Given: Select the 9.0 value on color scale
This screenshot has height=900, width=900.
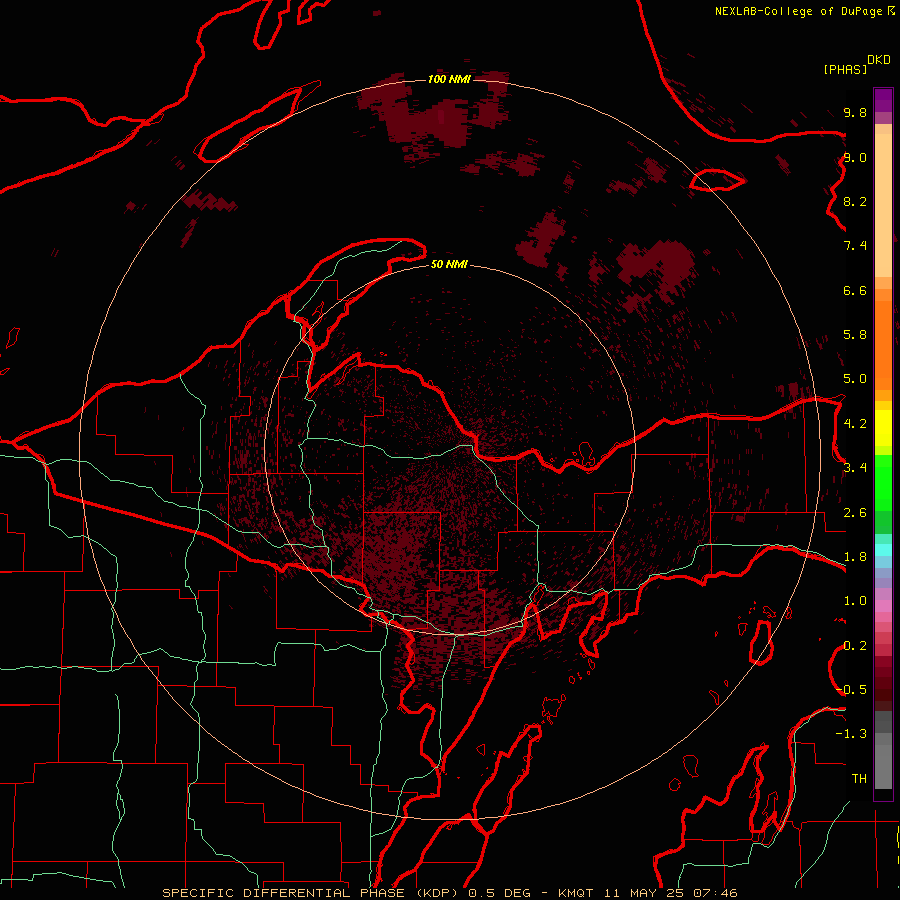Looking at the screenshot, I should (855, 158).
